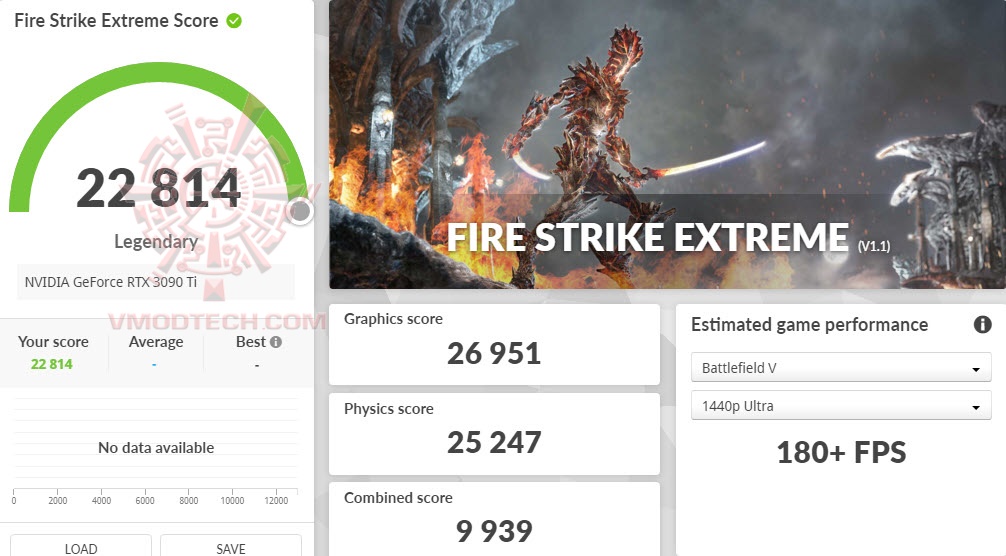Click the Legendary rating label

[x=156, y=241]
